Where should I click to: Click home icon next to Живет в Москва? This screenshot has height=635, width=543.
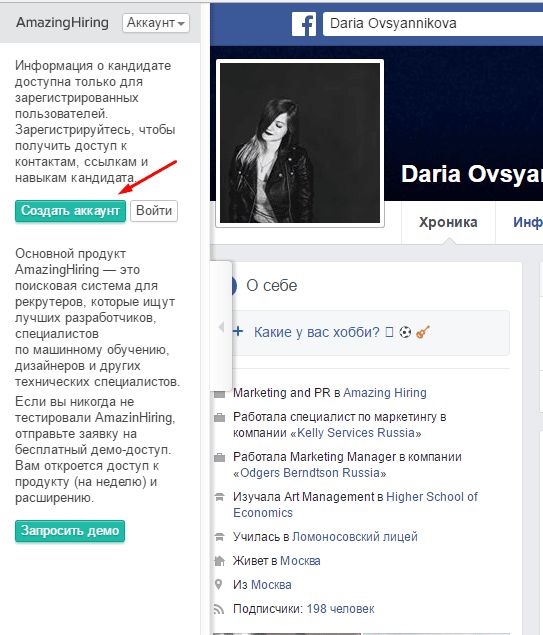(x=219, y=561)
